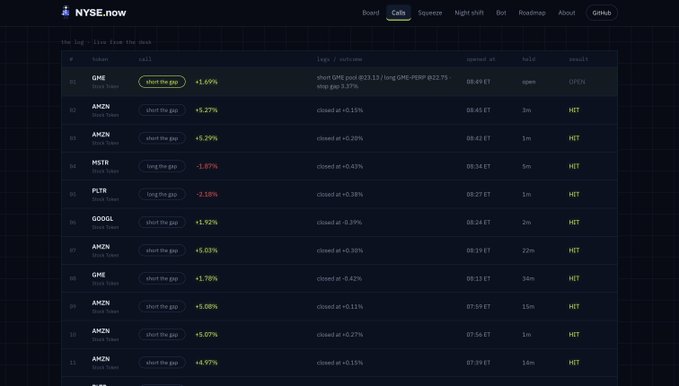Select the Calls tab
The image size is (679, 386).
398,13
